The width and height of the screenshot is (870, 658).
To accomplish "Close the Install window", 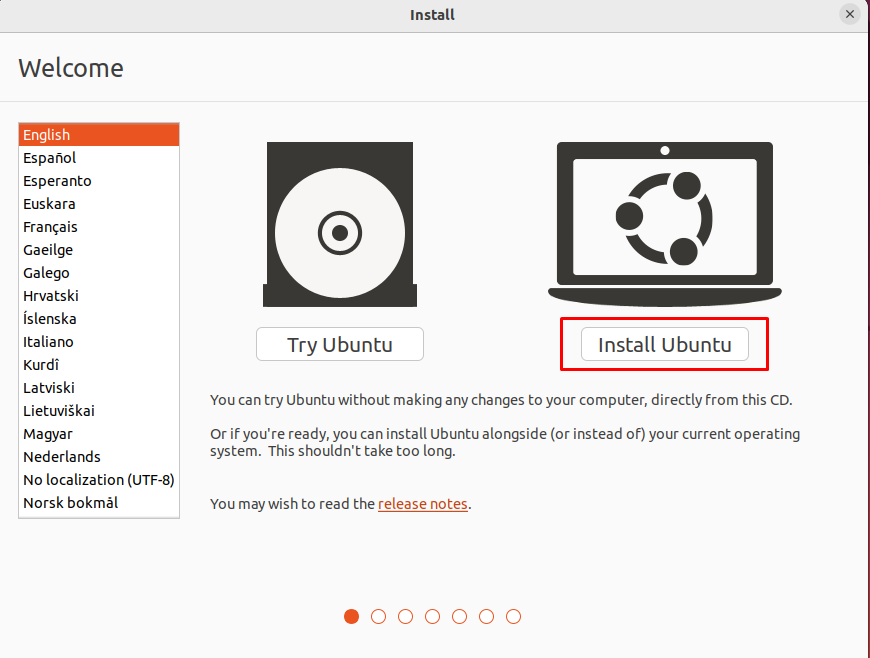I will (x=849, y=15).
